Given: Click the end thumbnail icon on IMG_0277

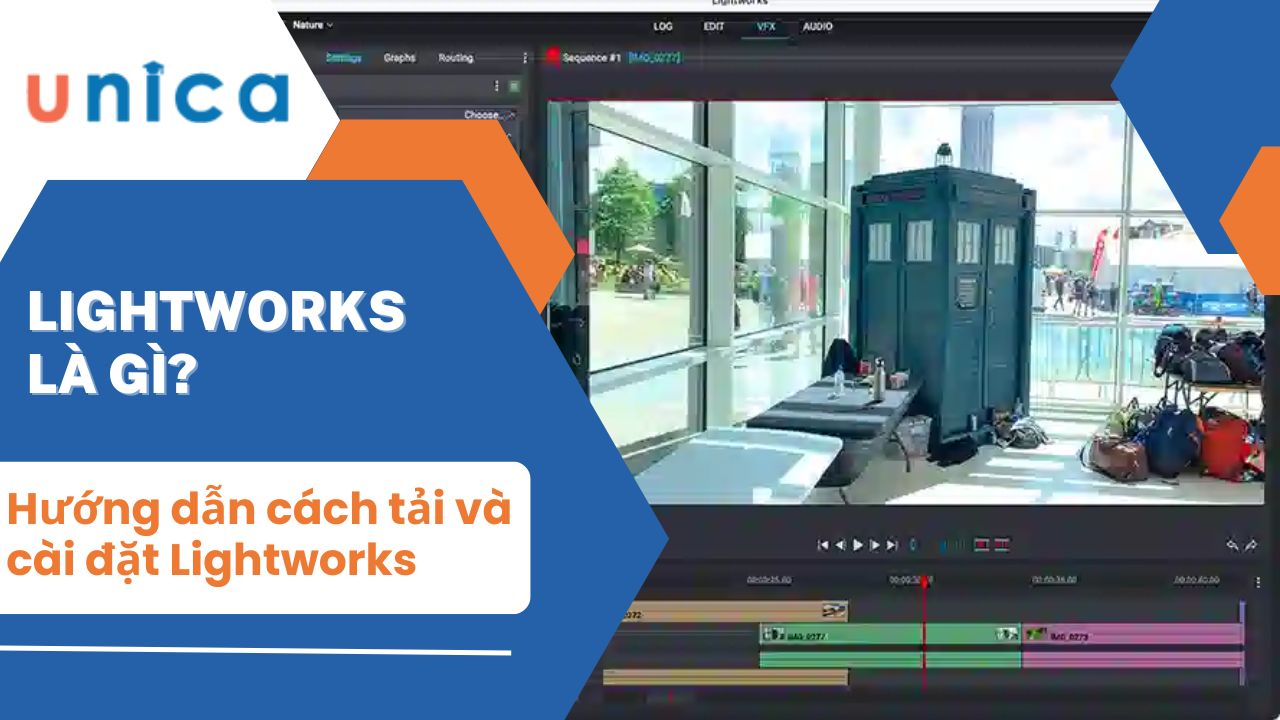Looking at the screenshot, I should [x=1007, y=634].
